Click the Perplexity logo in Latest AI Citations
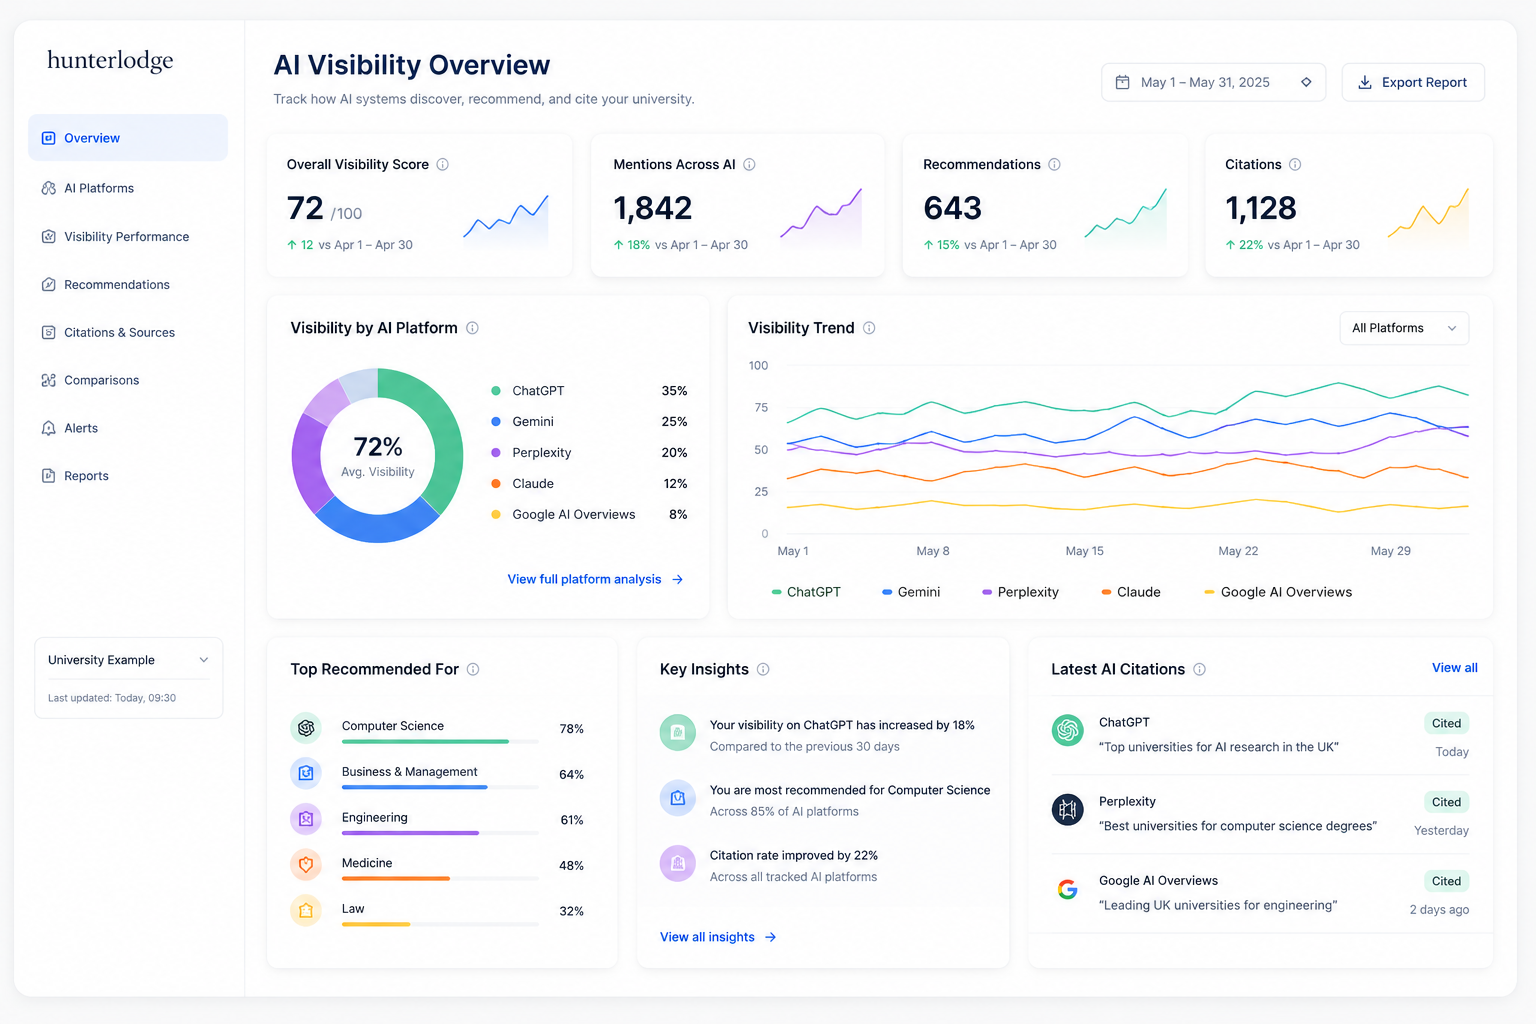1536x1024 pixels. (x=1068, y=809)
